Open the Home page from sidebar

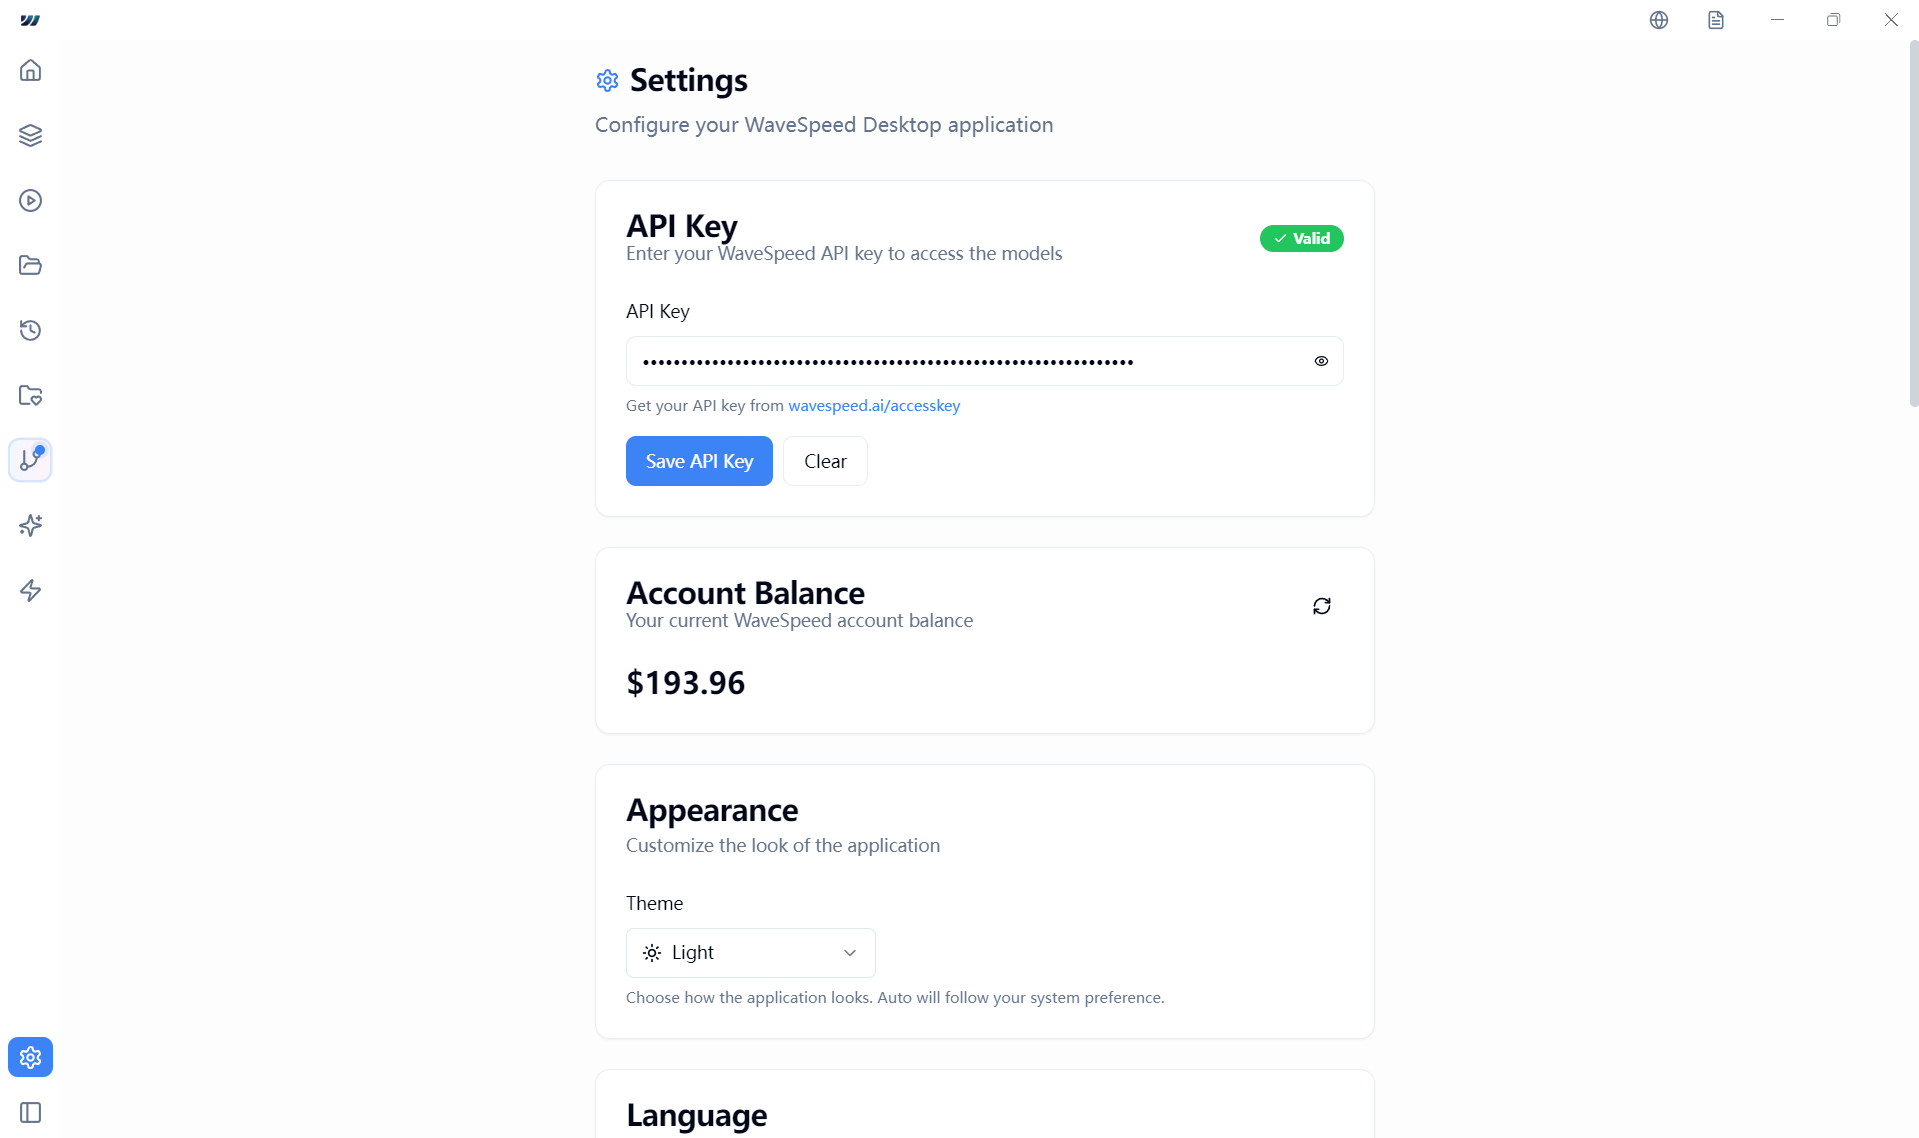30,70
